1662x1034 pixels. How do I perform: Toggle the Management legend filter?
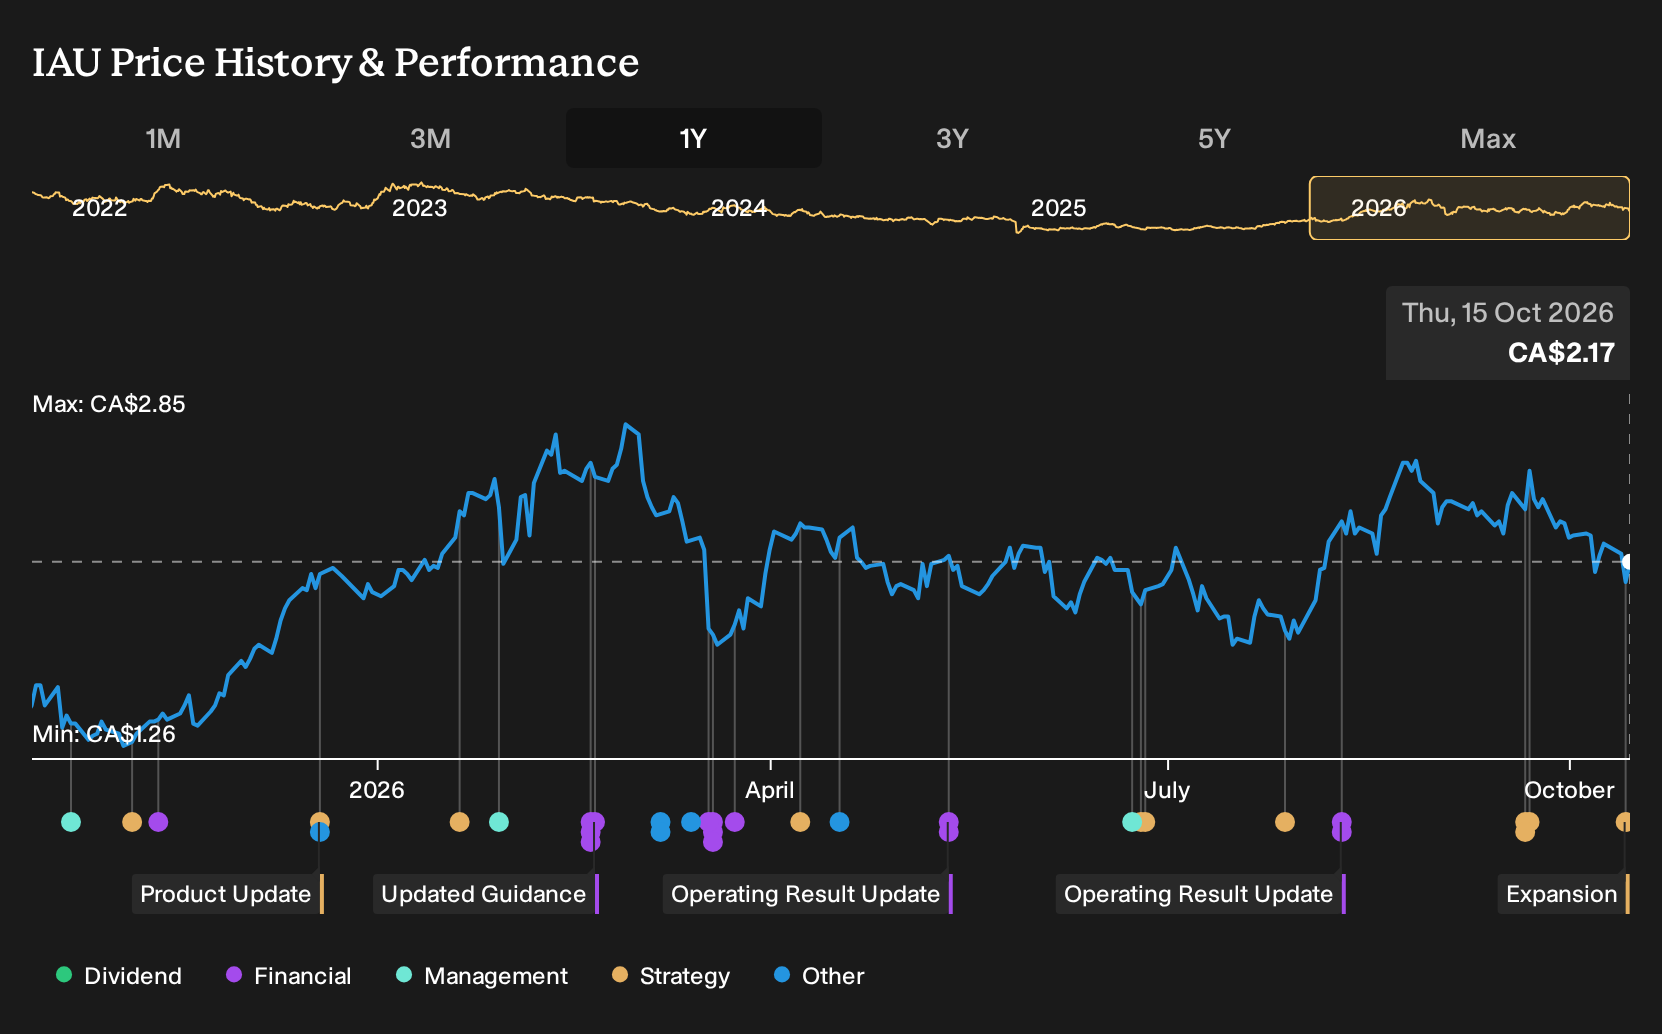point(482,976)
